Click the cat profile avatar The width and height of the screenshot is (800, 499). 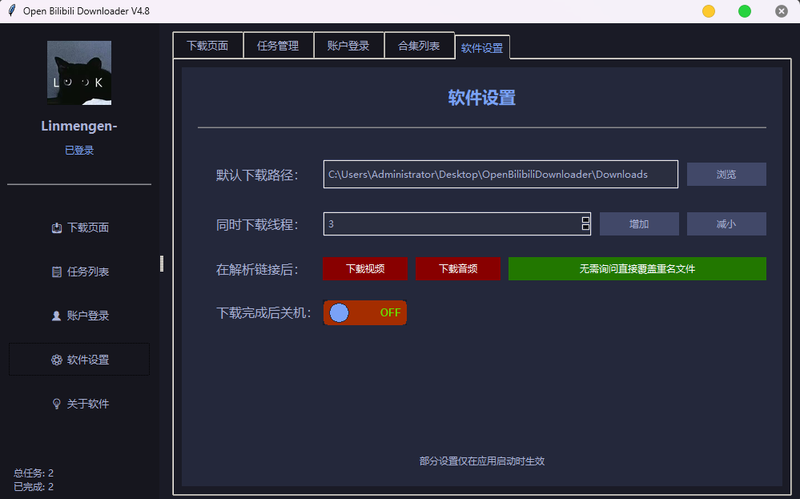click(x=79, y=73)
